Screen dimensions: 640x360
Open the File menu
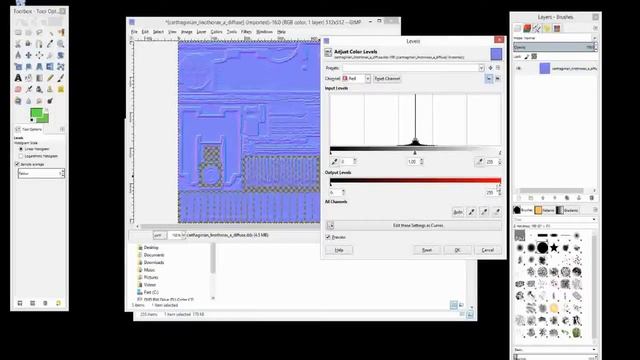[x=134, y=32]
